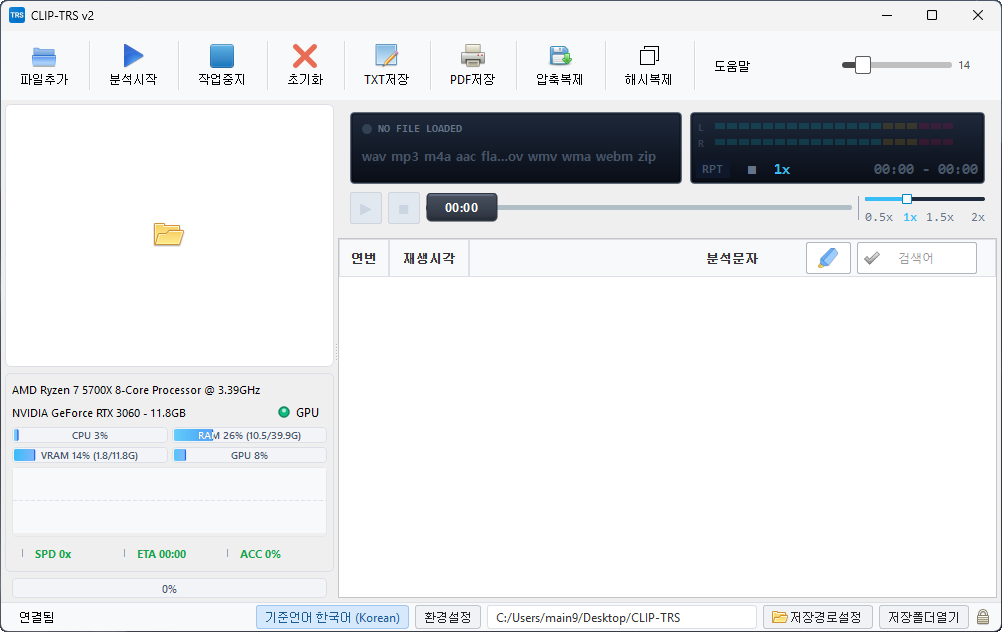Viewport: 1002px width, 632px height.
Task: Click the checkmark icon beside 검색어
Action: (x=872, y=258)
